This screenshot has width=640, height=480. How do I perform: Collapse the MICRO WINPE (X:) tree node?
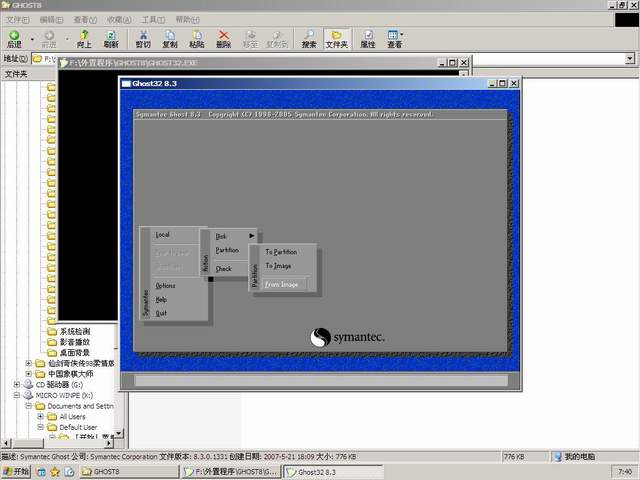tap(17, 395)
